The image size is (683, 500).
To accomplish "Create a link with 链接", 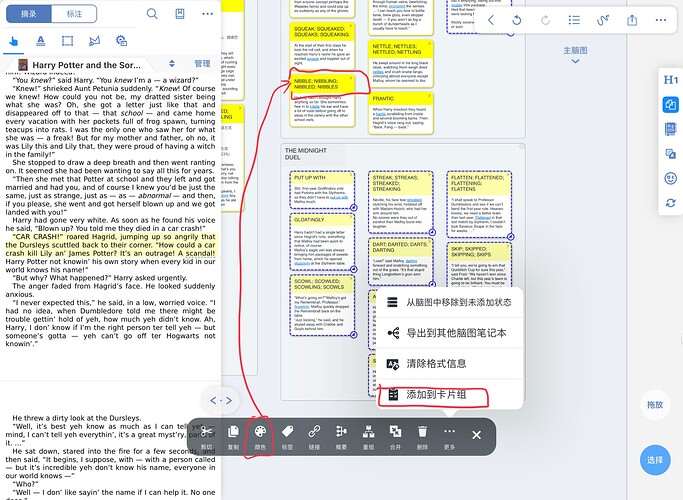I will click(x=314, y=437).
